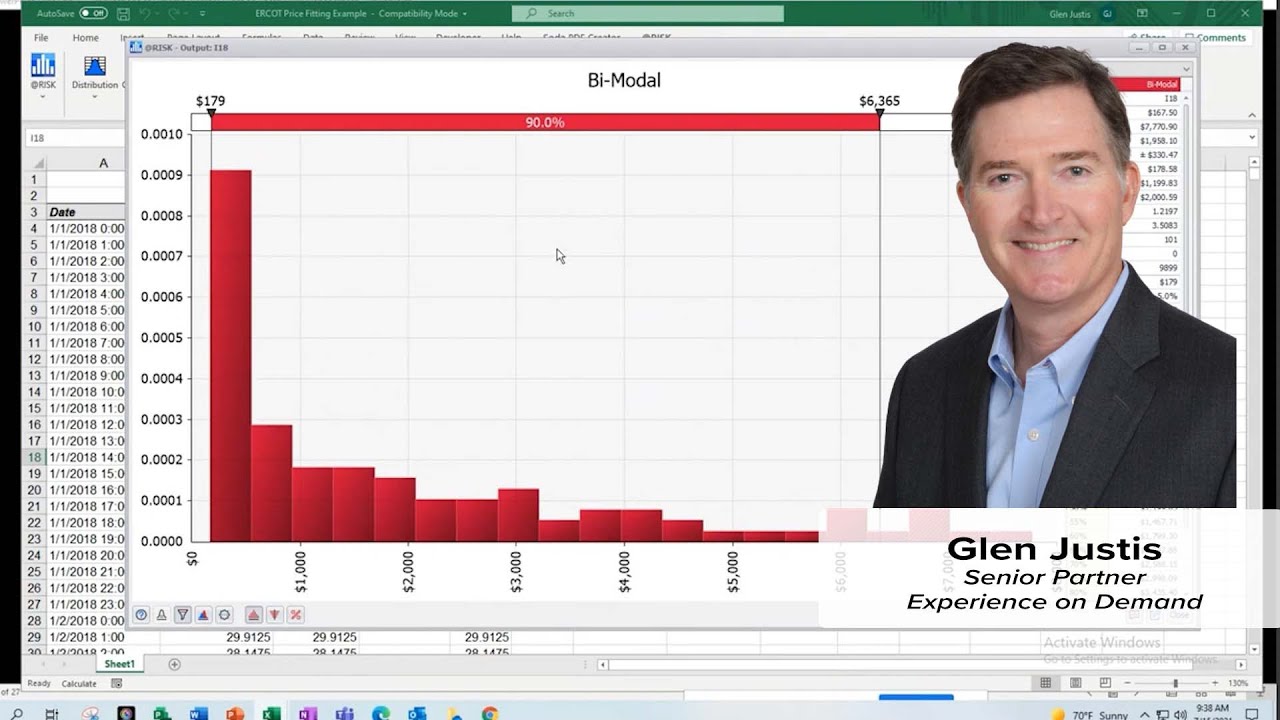Click the ribbon display options icon in the title bar

tap(1142, 14)
